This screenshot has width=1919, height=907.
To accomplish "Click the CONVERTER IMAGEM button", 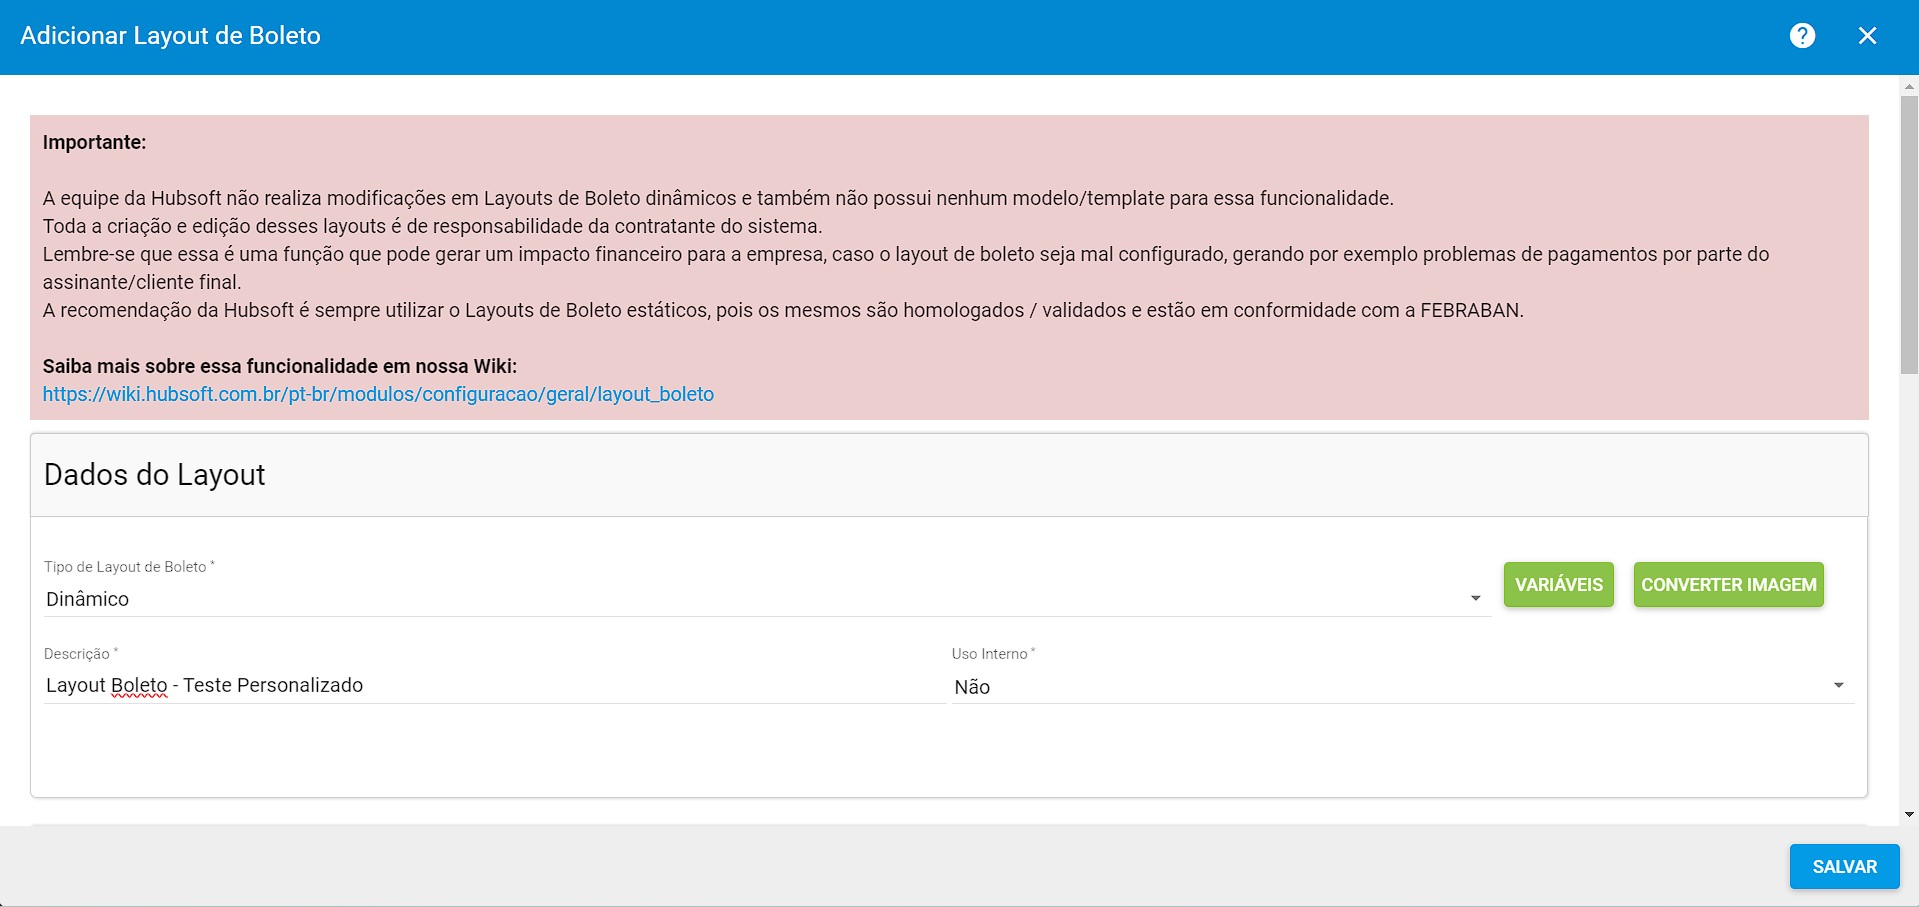I will 1728,585.
